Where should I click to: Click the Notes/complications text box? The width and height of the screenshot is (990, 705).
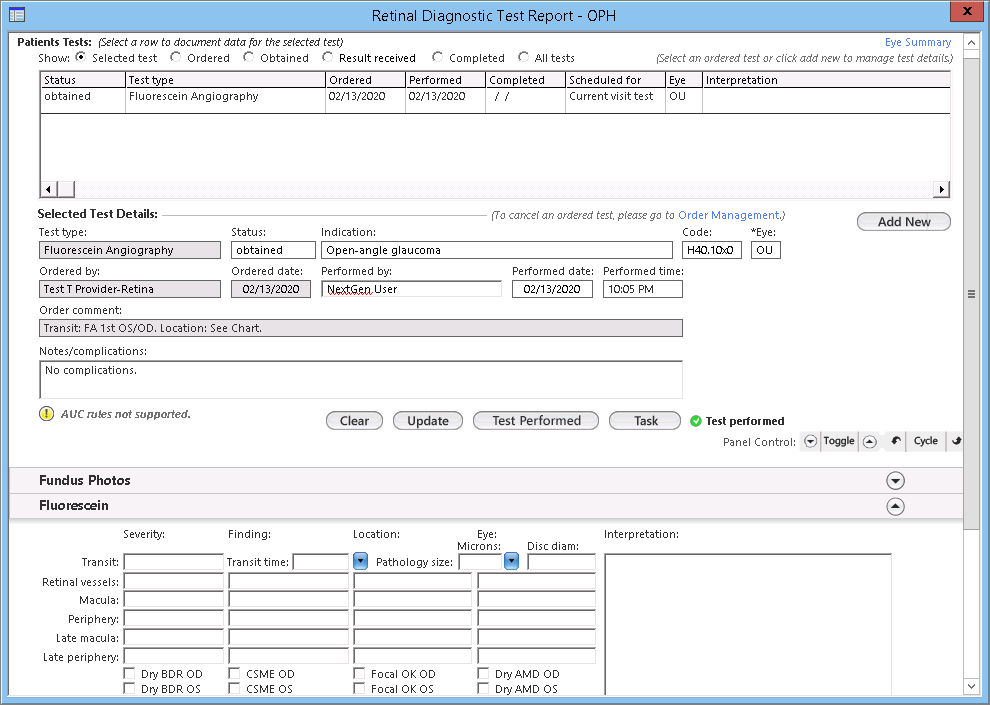361,379
